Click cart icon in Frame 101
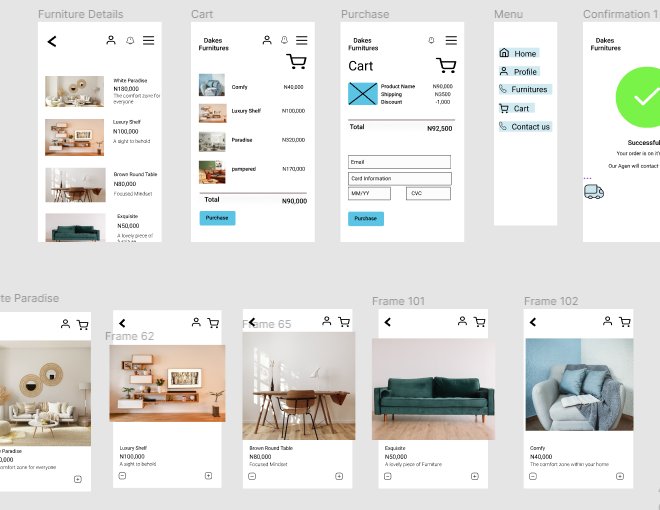 (479, 322)
